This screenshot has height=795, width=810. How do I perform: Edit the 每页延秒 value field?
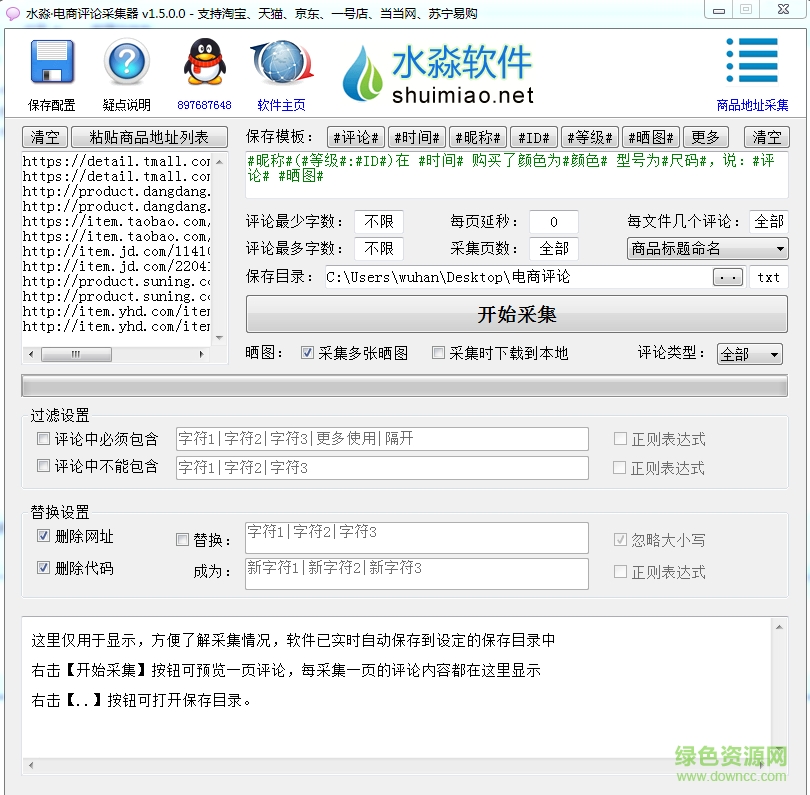pos(554,221)
